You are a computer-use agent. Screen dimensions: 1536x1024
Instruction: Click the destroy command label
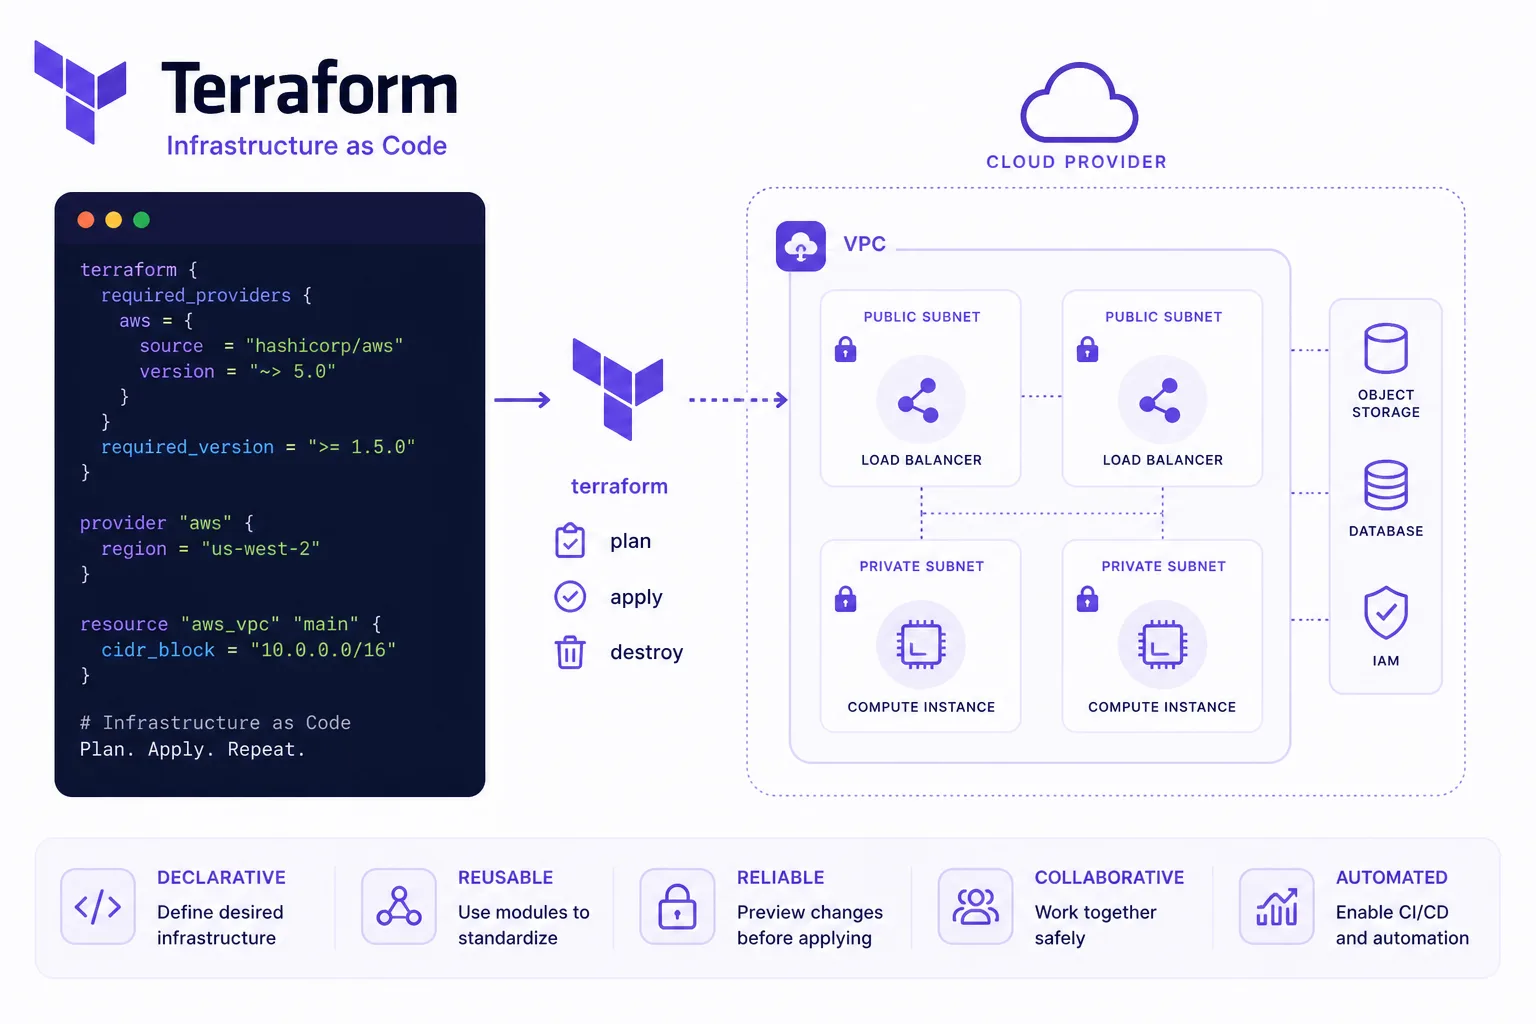tap(647, 652)
